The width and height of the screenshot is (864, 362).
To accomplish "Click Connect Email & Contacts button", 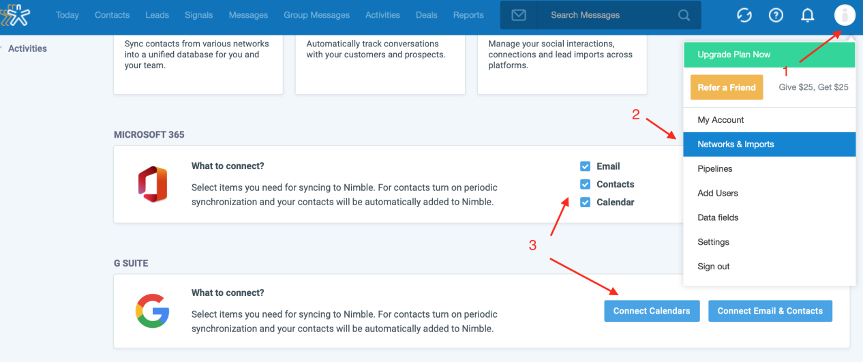I will point(770,311).
